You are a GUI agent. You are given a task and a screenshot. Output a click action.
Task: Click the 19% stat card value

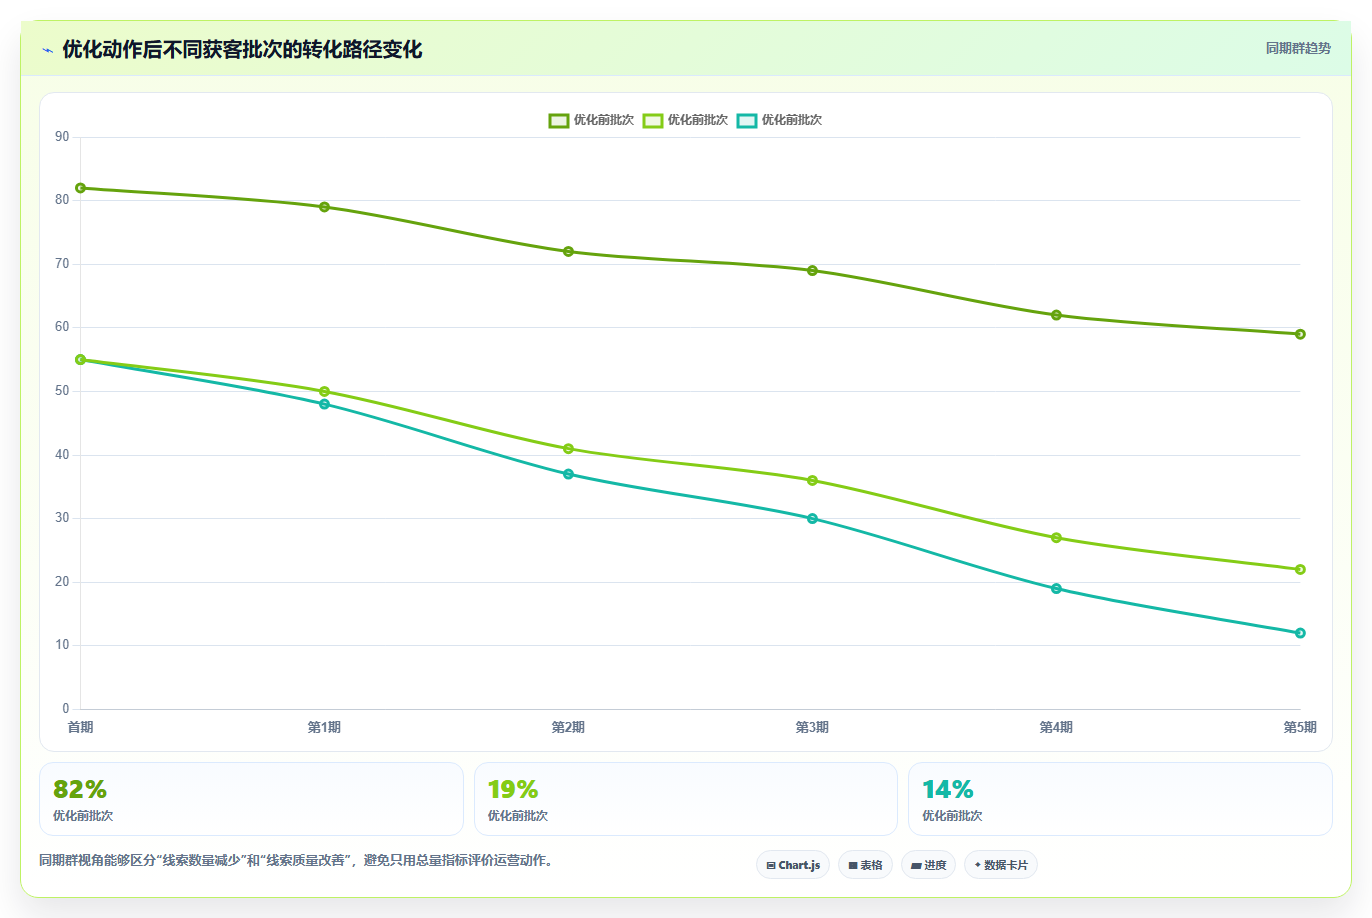[x=513, y=790]
